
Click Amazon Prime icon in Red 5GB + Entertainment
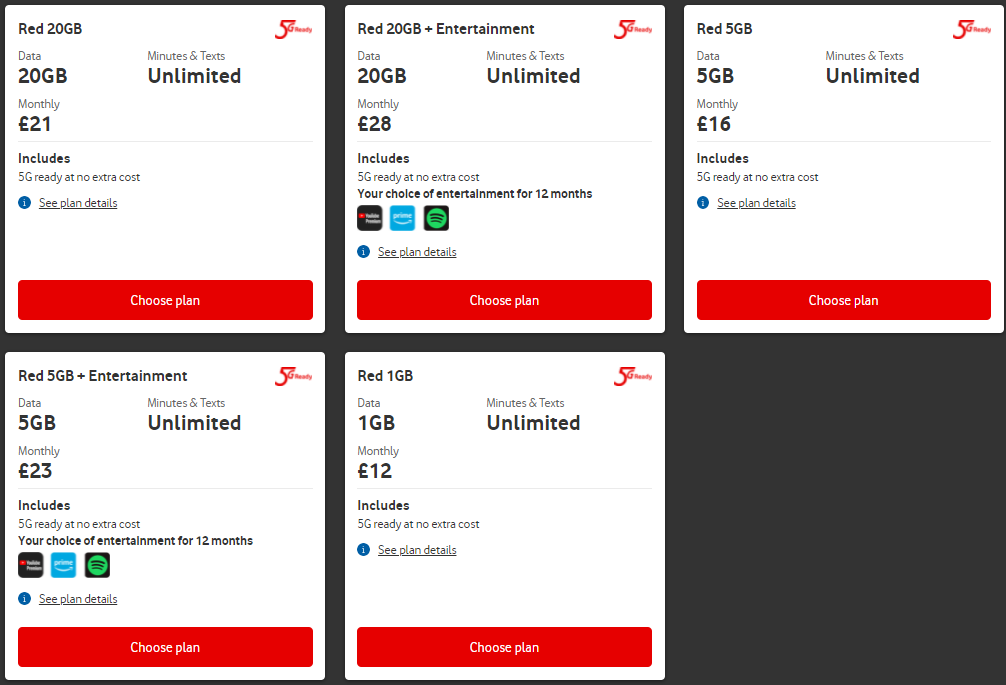(64, 565)
